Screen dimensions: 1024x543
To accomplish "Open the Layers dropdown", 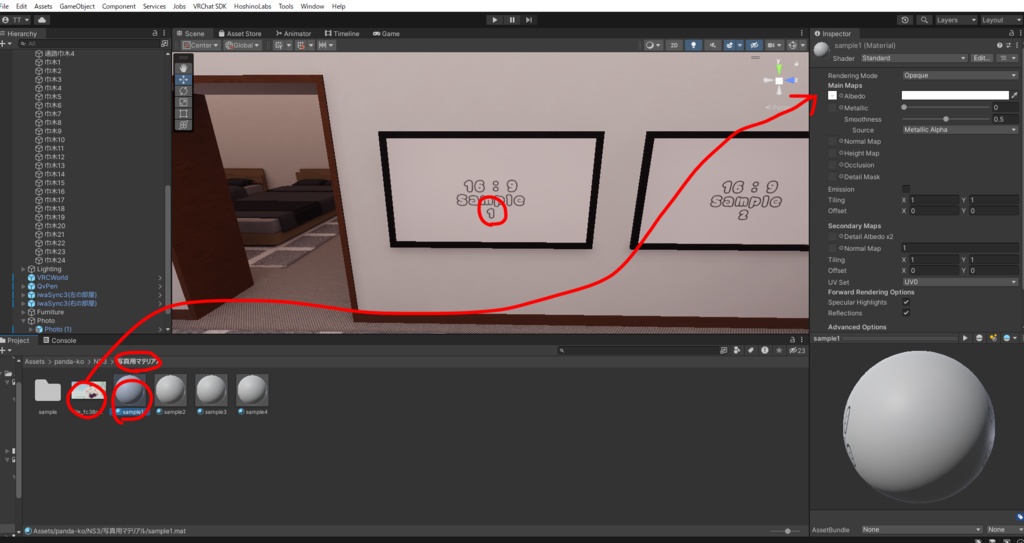I will pyautogui.click(x=956, y=20).
